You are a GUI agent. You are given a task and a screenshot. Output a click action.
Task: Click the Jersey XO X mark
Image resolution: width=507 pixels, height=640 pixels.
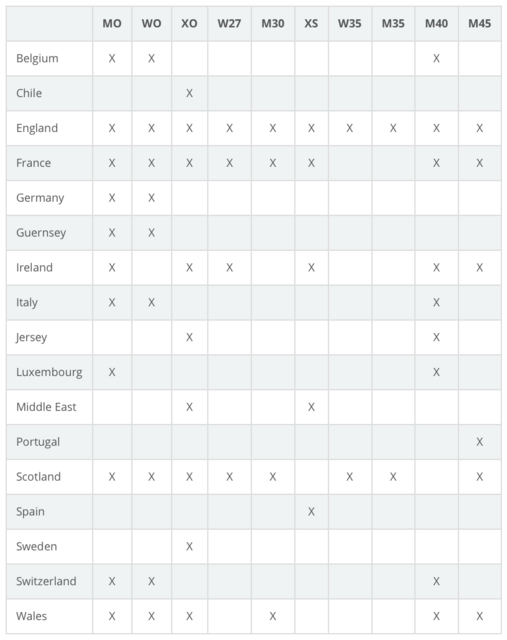point(189,338)
